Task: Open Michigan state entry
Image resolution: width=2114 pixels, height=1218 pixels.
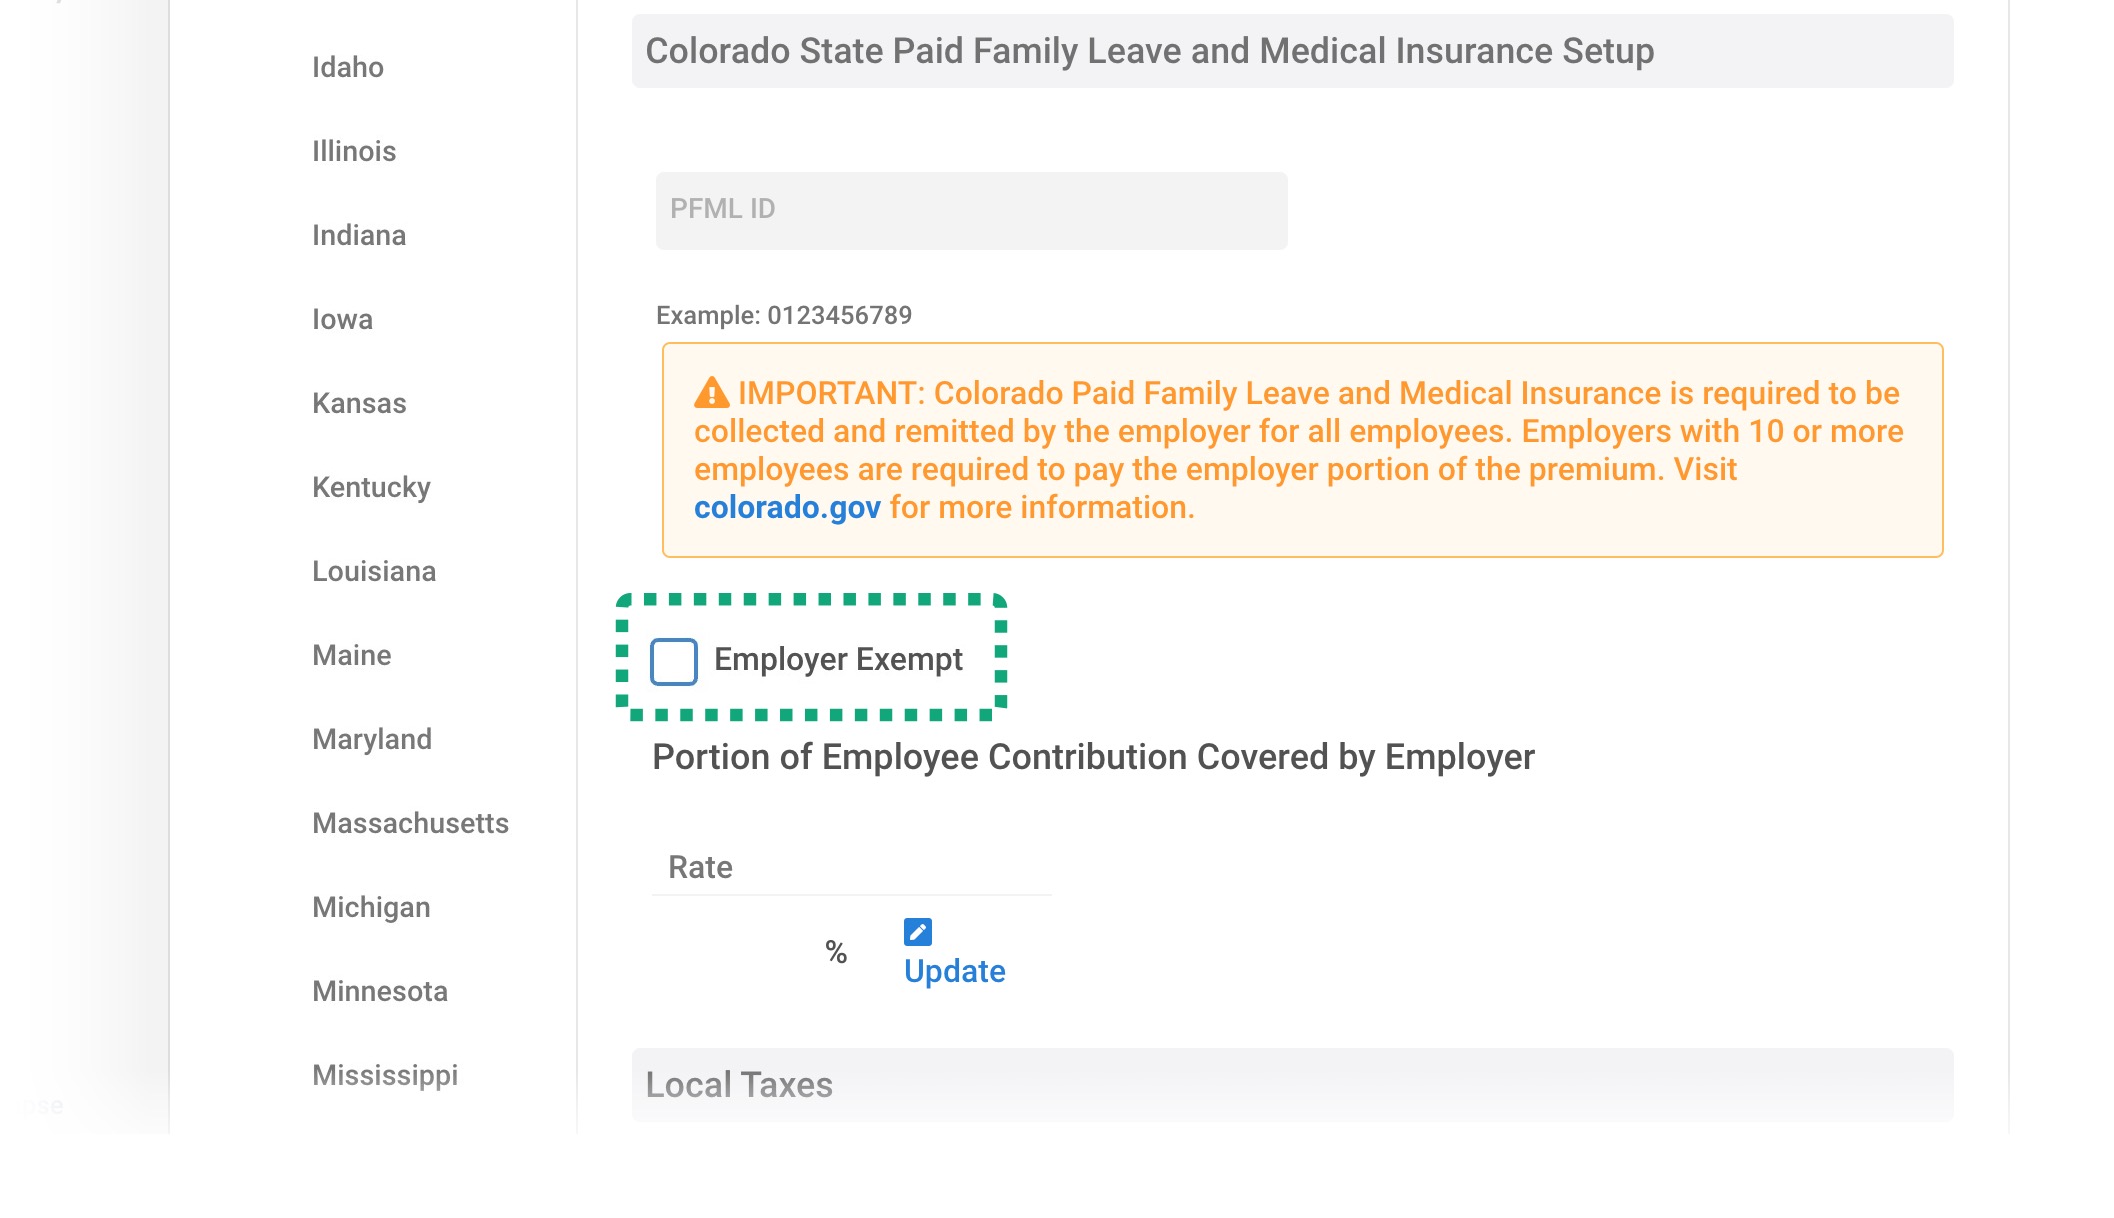Action: pyautogui.click(x=371, y=907)
